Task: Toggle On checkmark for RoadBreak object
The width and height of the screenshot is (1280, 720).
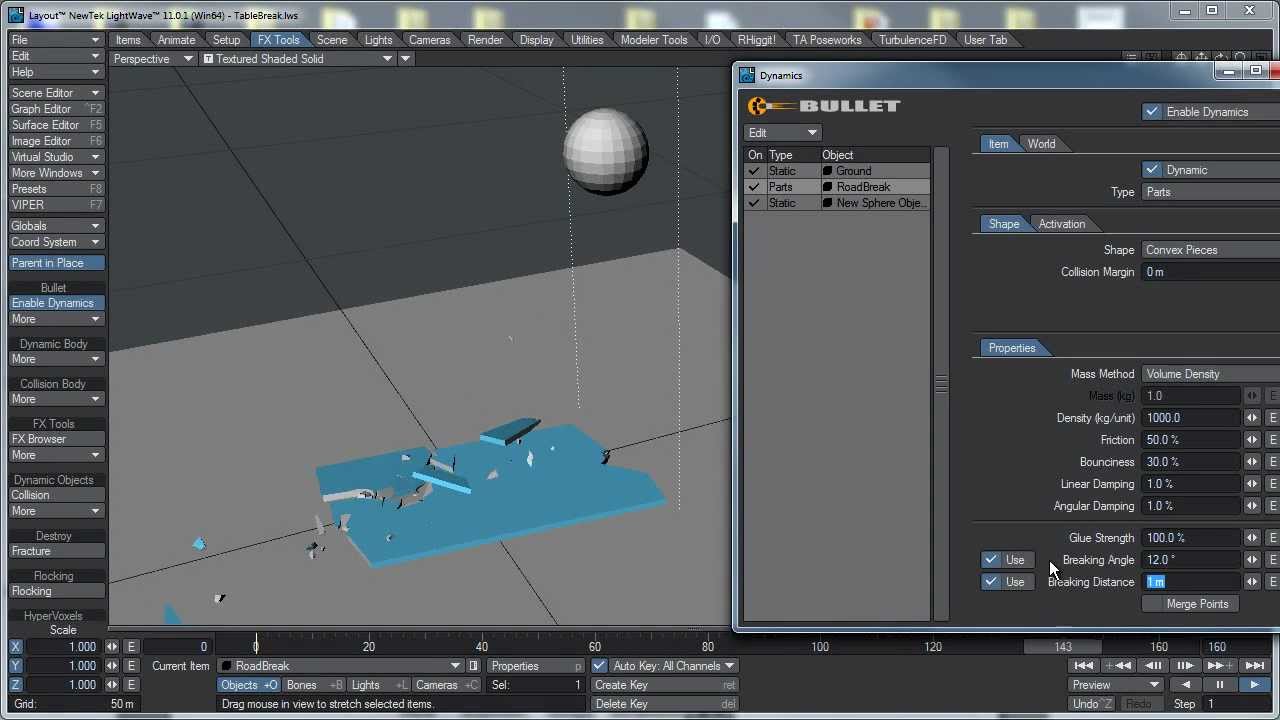Action: click(x=754, y=187)
